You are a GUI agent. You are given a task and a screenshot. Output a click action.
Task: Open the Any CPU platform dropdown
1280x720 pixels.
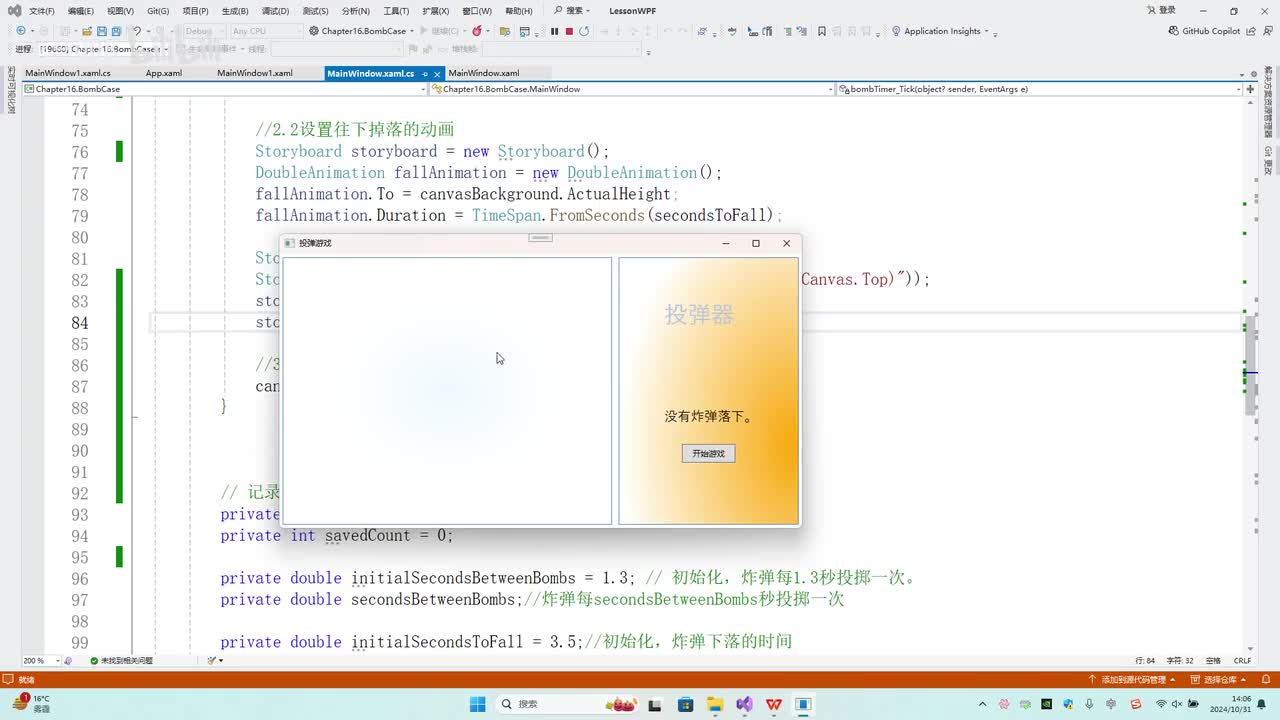pos(266,31)
